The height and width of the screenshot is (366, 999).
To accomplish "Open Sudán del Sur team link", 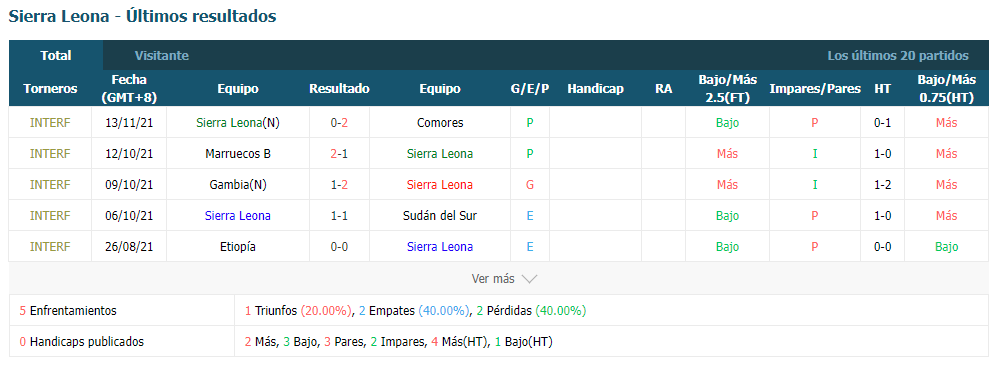I will click(x=440, y=216).
